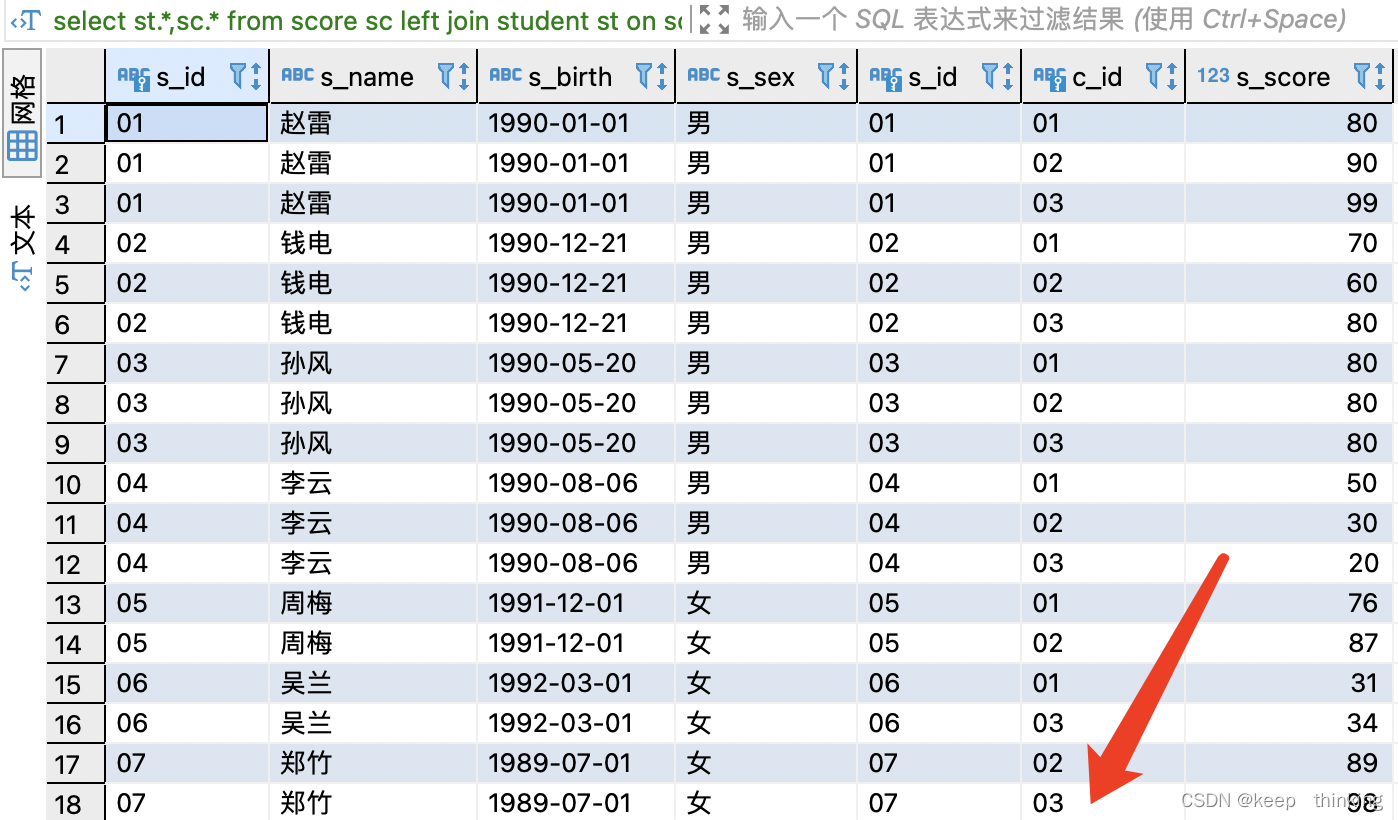
Task: Click the sort arrows on the s_birth column
Action: [660, 76]
